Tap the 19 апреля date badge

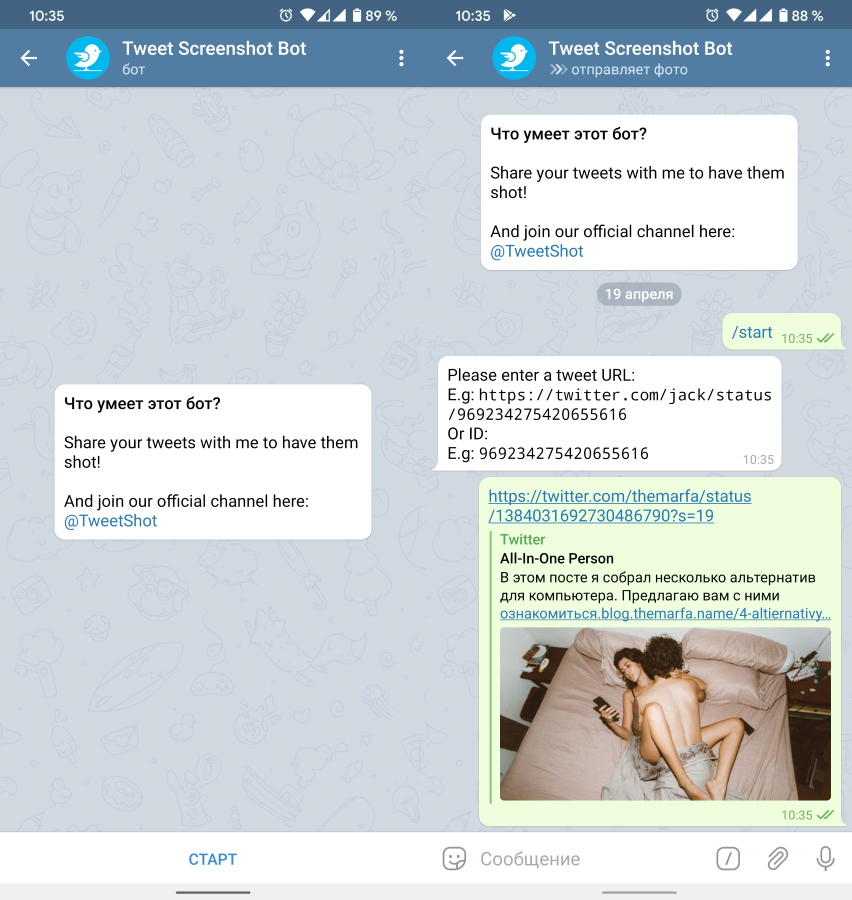coord(638,294)
